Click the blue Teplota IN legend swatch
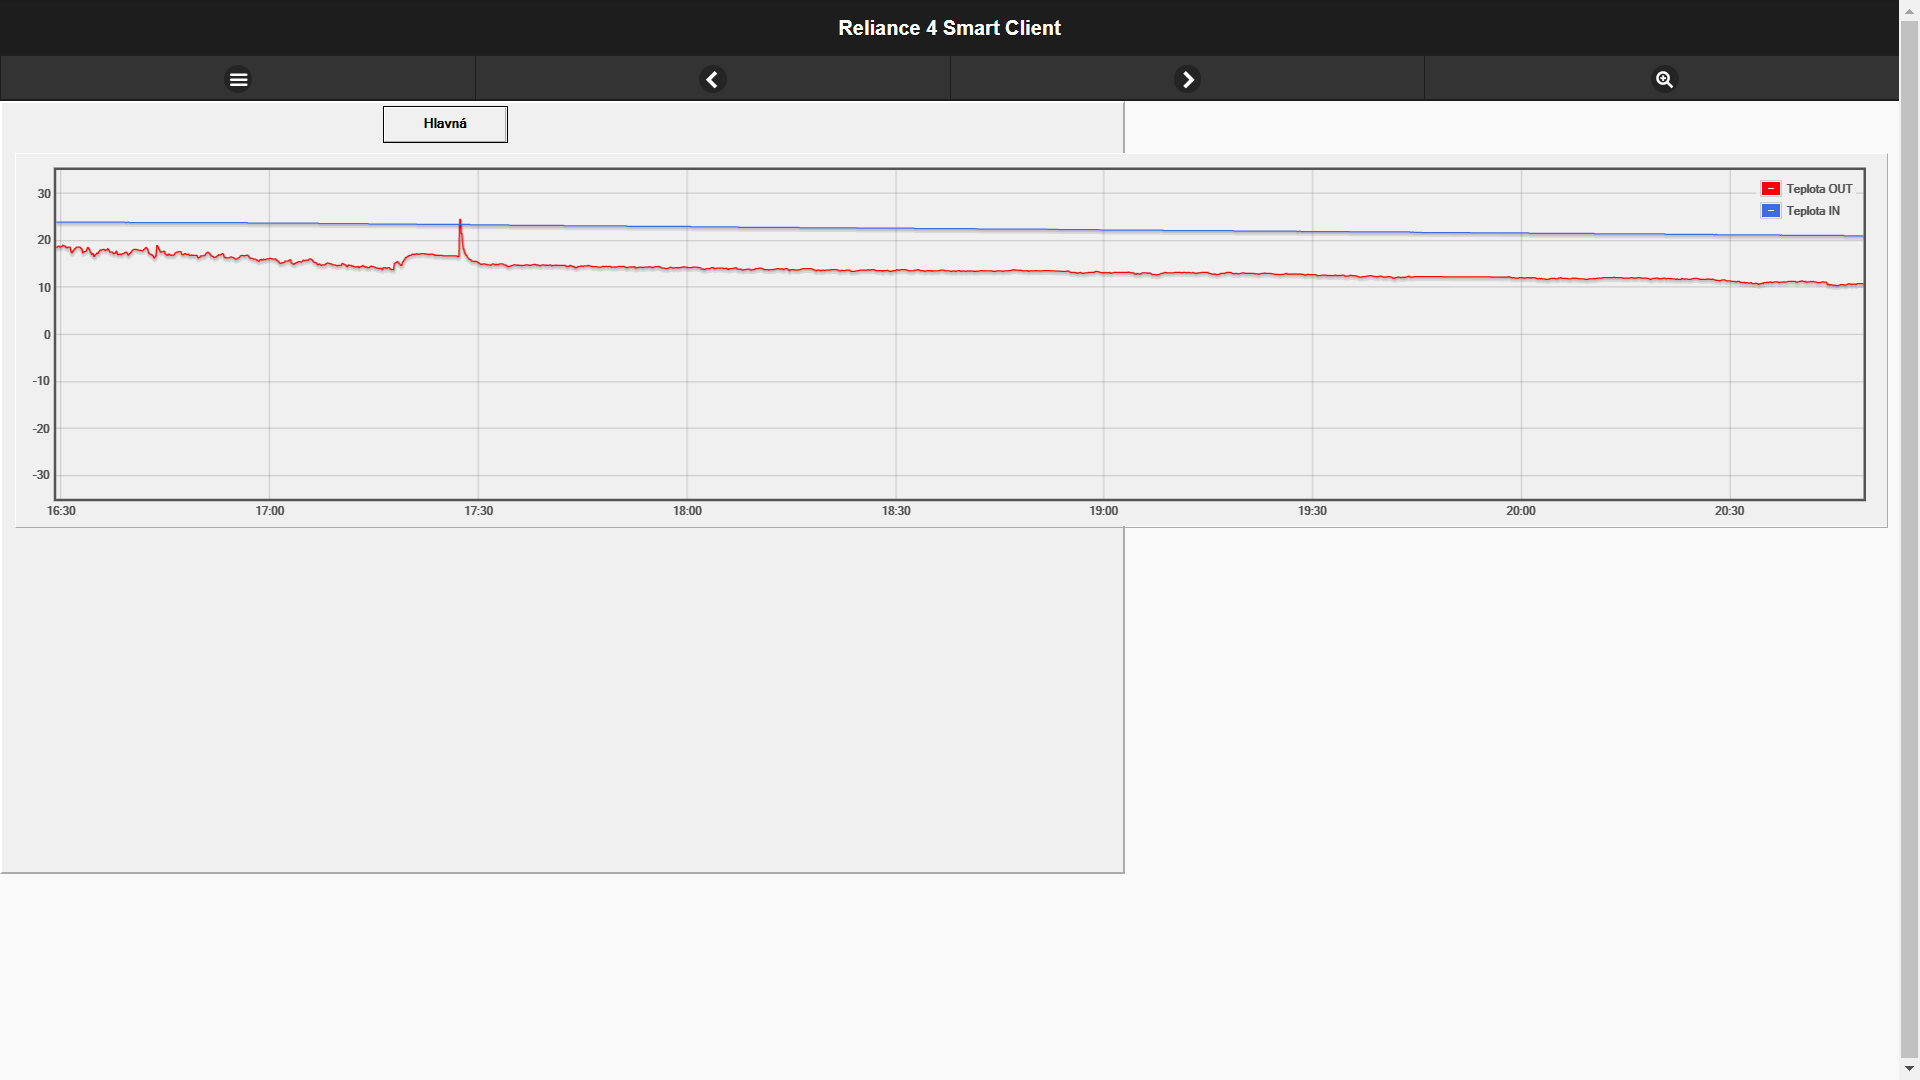The width and height of the screenshot is (1920, 1080). [x=1770, y=211]
